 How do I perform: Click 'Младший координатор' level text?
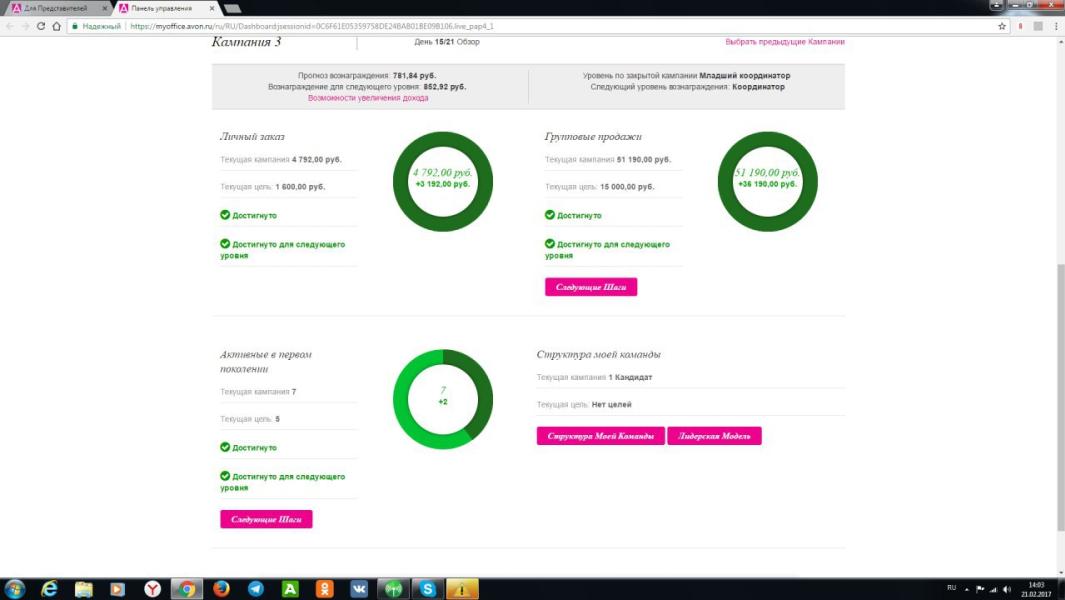pyautogui.click(x=745, y=75)
